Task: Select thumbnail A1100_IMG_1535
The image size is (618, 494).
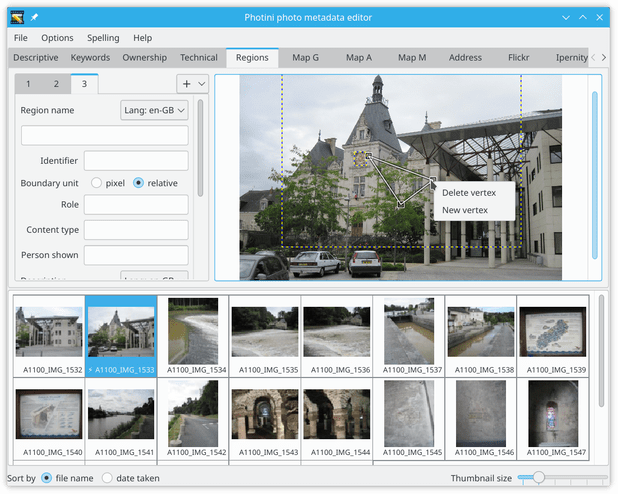Action: click(265, 336)
